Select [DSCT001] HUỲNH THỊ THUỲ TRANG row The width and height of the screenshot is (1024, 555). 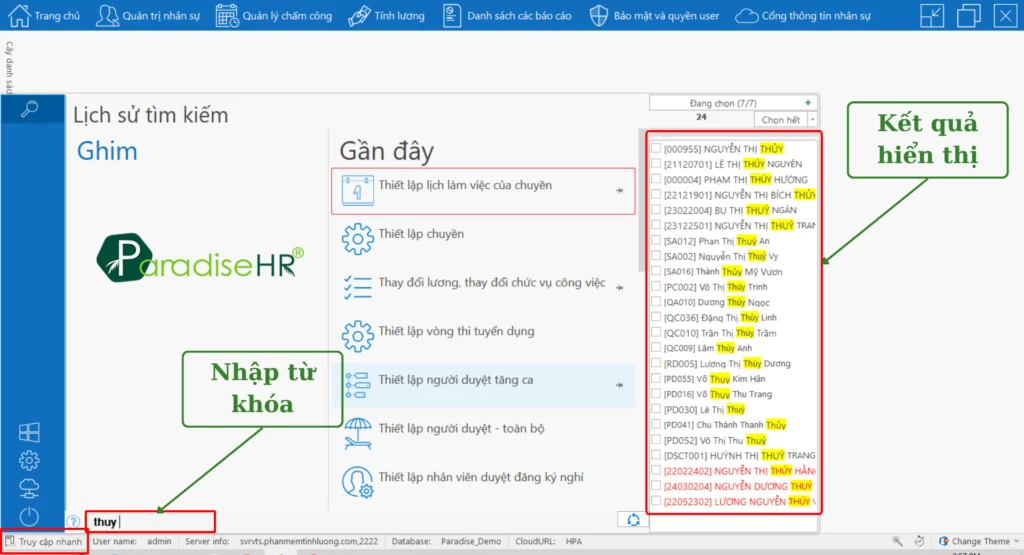(733, 455)
